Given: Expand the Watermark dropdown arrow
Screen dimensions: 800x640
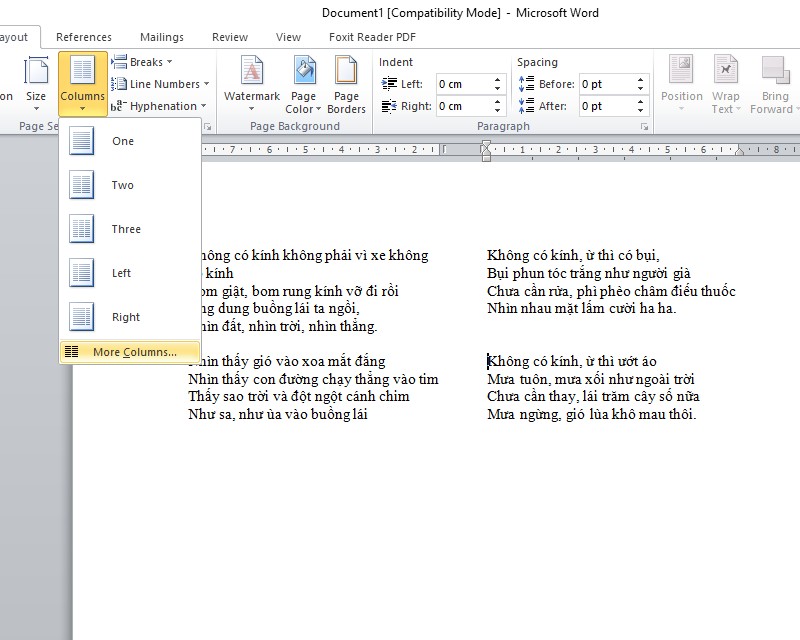Looking at the screenshot, I should tap(252, 109).
